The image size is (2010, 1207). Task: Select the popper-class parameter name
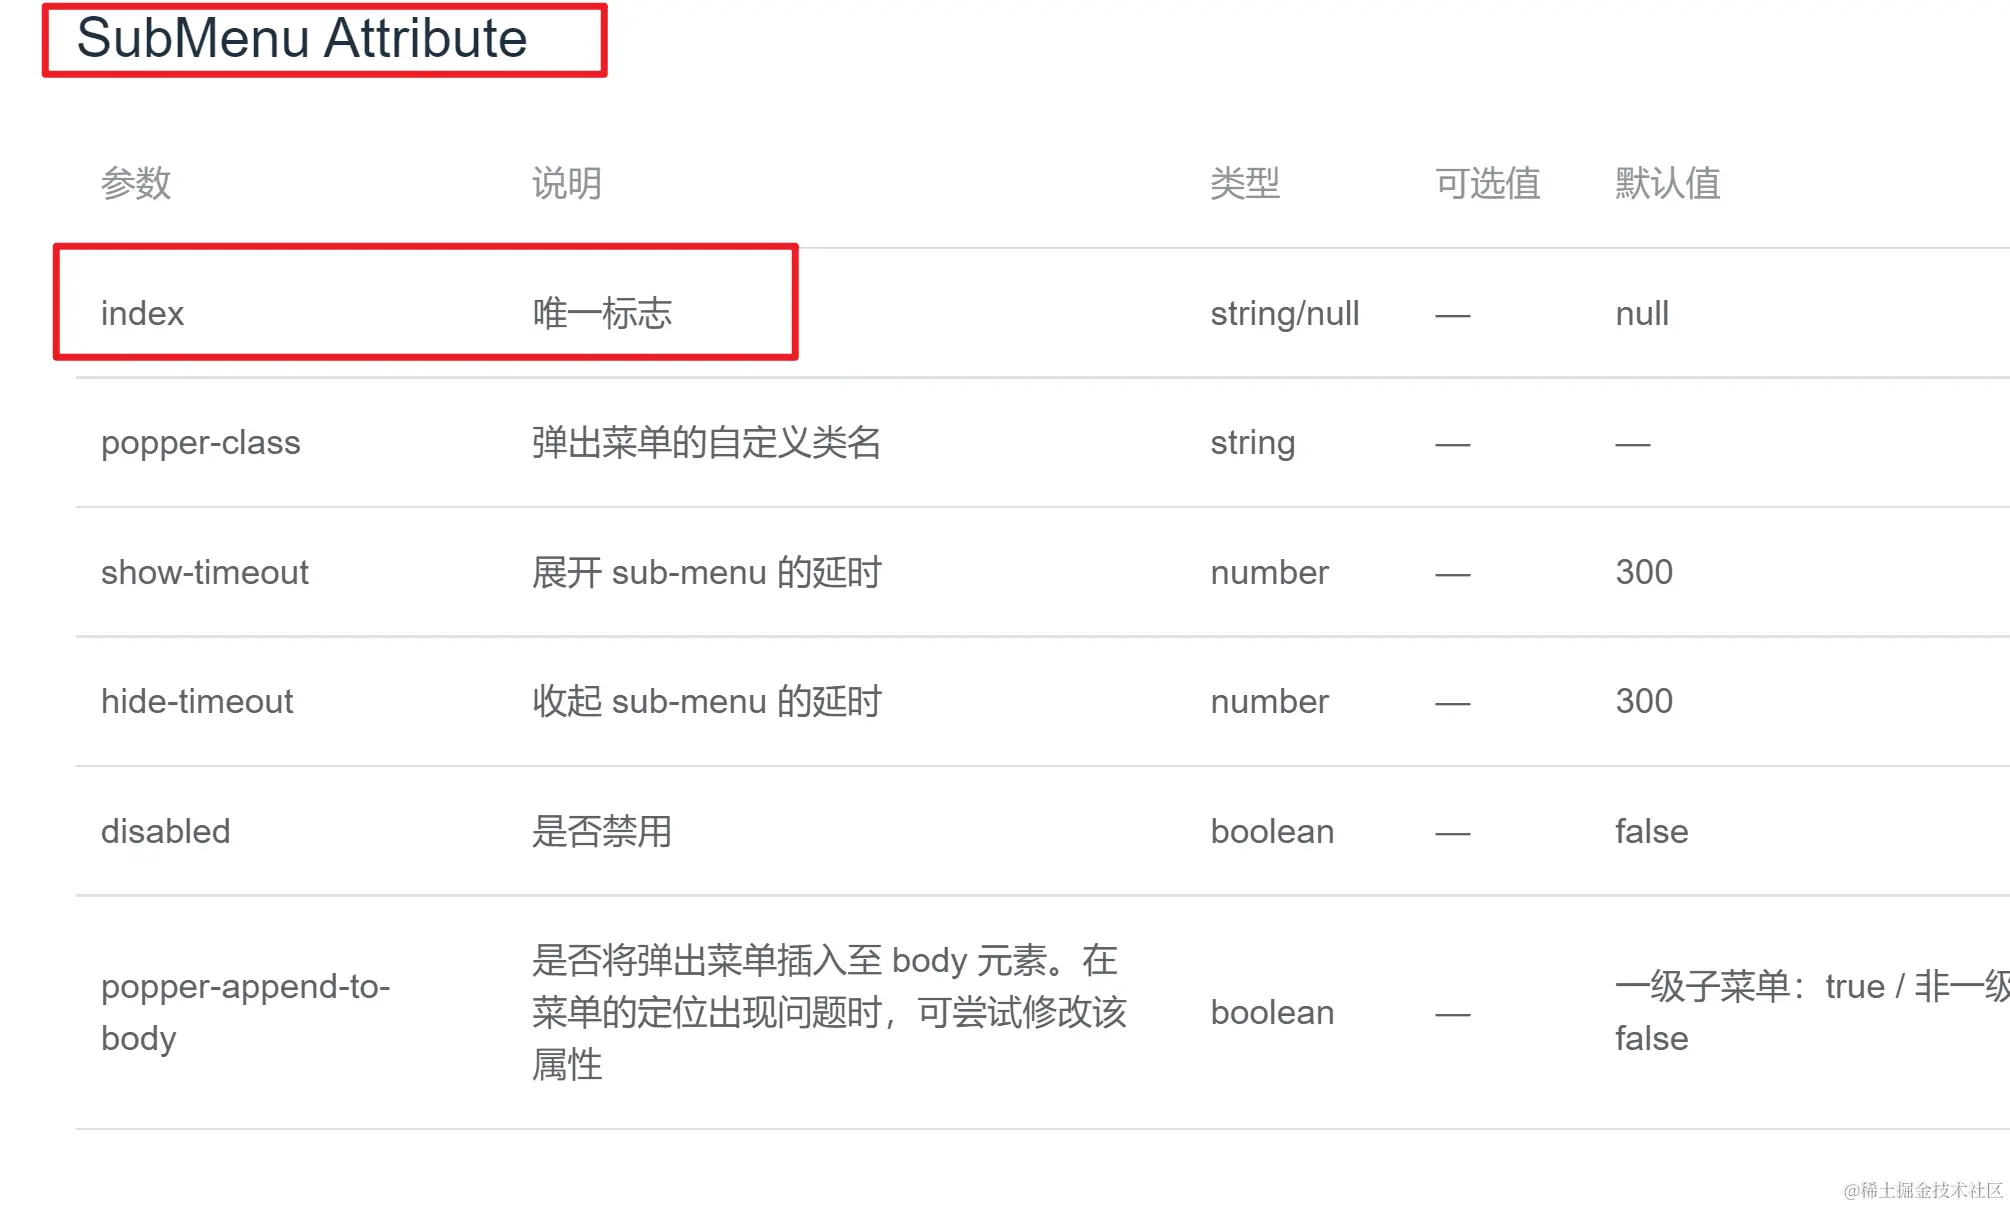200,442
